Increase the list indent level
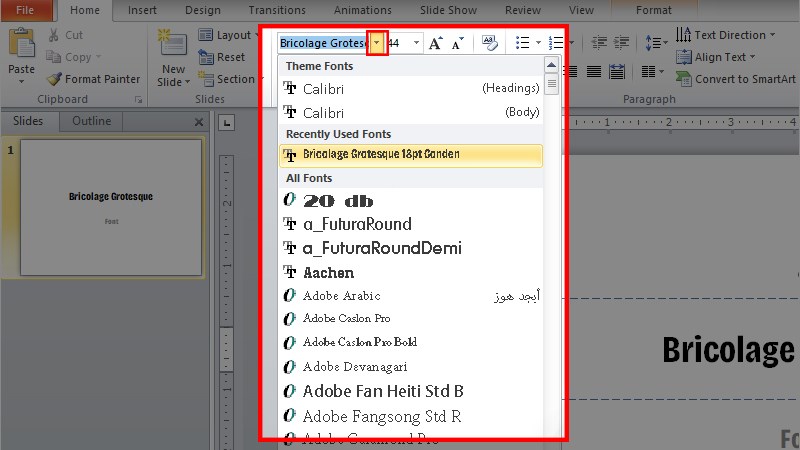The width and height of the screenshot is (800, 450). tap(621, 43)
